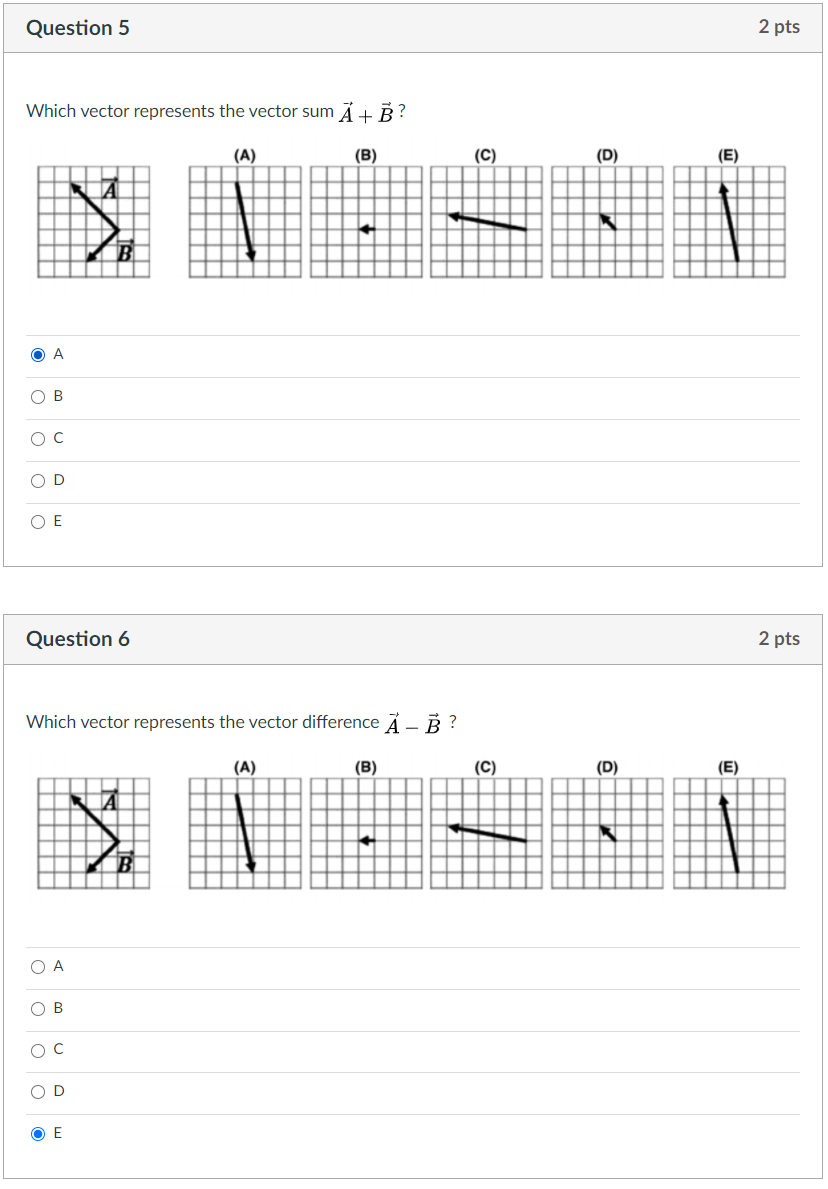Click vector diagram (E) in Question 5
The height and width of the screenshot is (1189, 828).
tap(728, 220)
